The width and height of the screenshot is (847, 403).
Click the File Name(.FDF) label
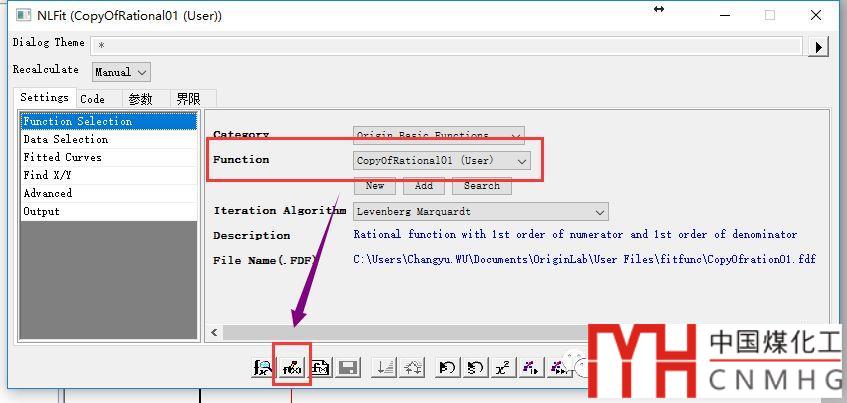[265, 260]
